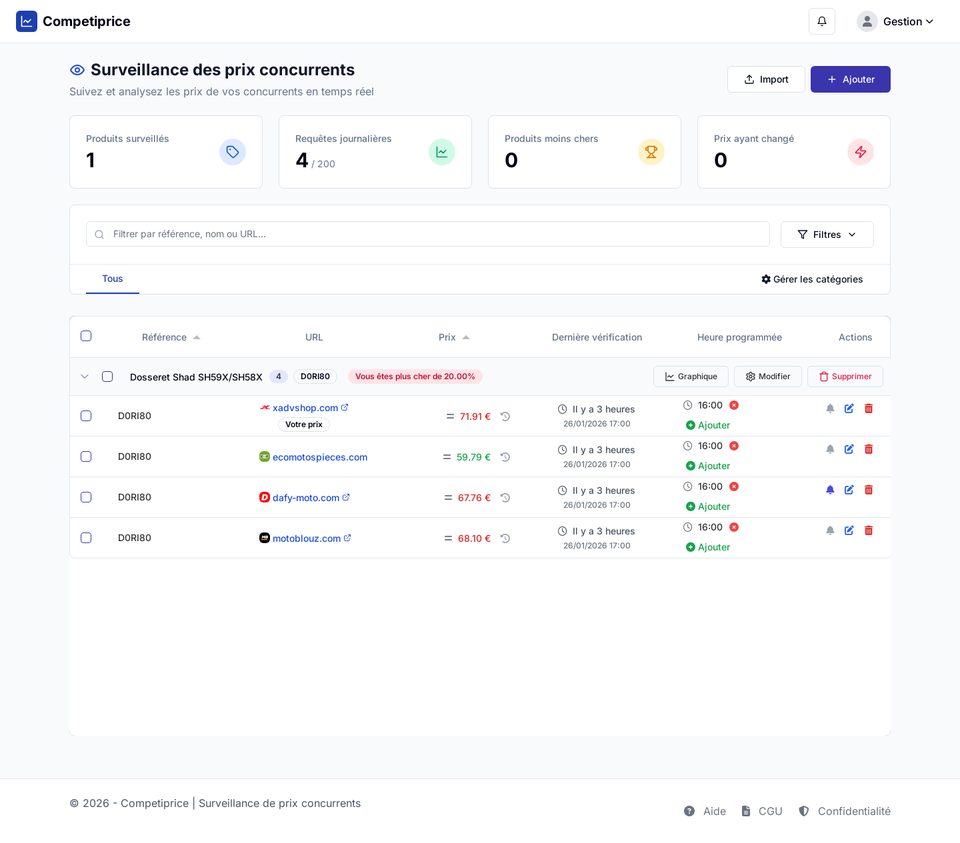Click the alert bell for dafy-moto.com row

pyautogui.click(x=830, y=490)
